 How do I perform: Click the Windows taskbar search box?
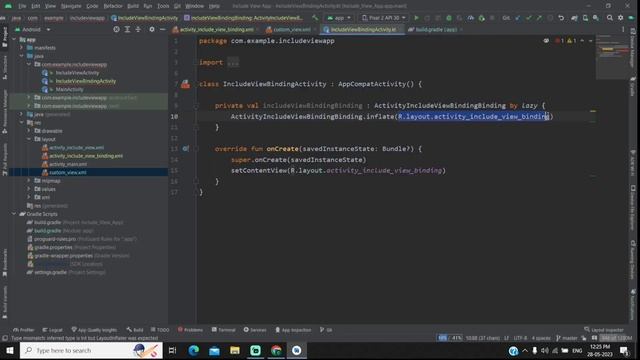(91, 351)
